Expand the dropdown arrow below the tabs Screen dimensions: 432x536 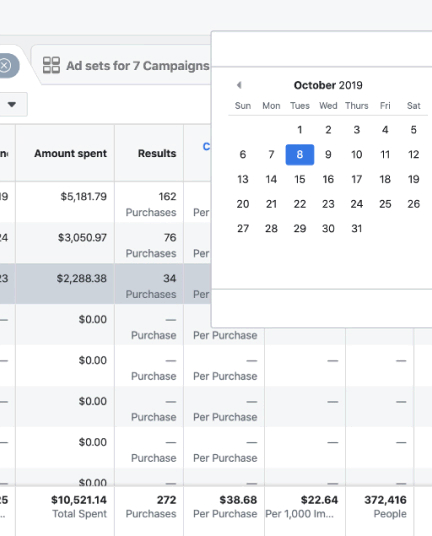pos(12,104)
